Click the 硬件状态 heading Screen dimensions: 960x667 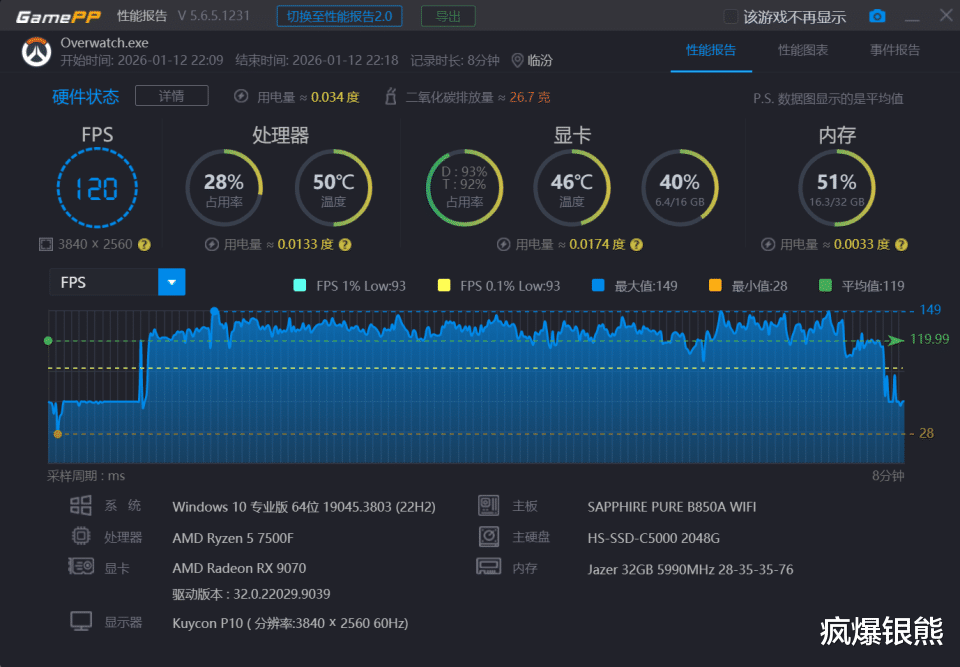tap(85, 97)
